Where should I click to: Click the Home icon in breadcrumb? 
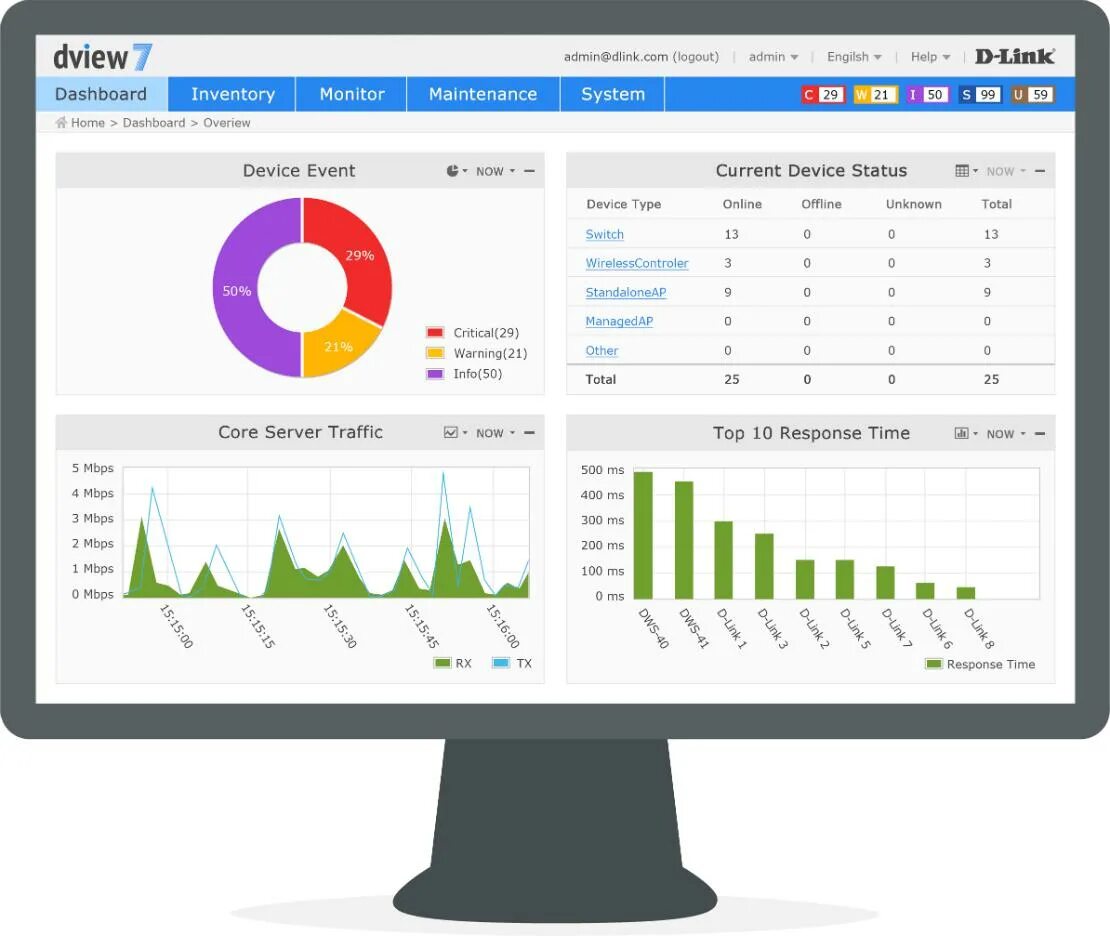click(62, 122)
